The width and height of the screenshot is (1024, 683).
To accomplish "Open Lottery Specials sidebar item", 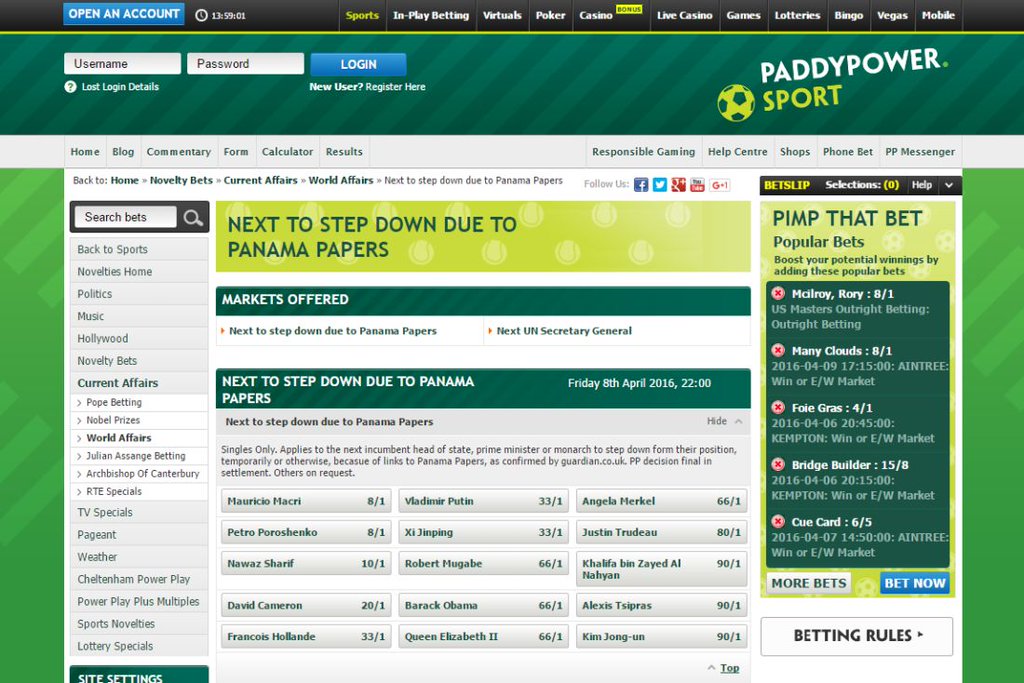I will point(139,646).
